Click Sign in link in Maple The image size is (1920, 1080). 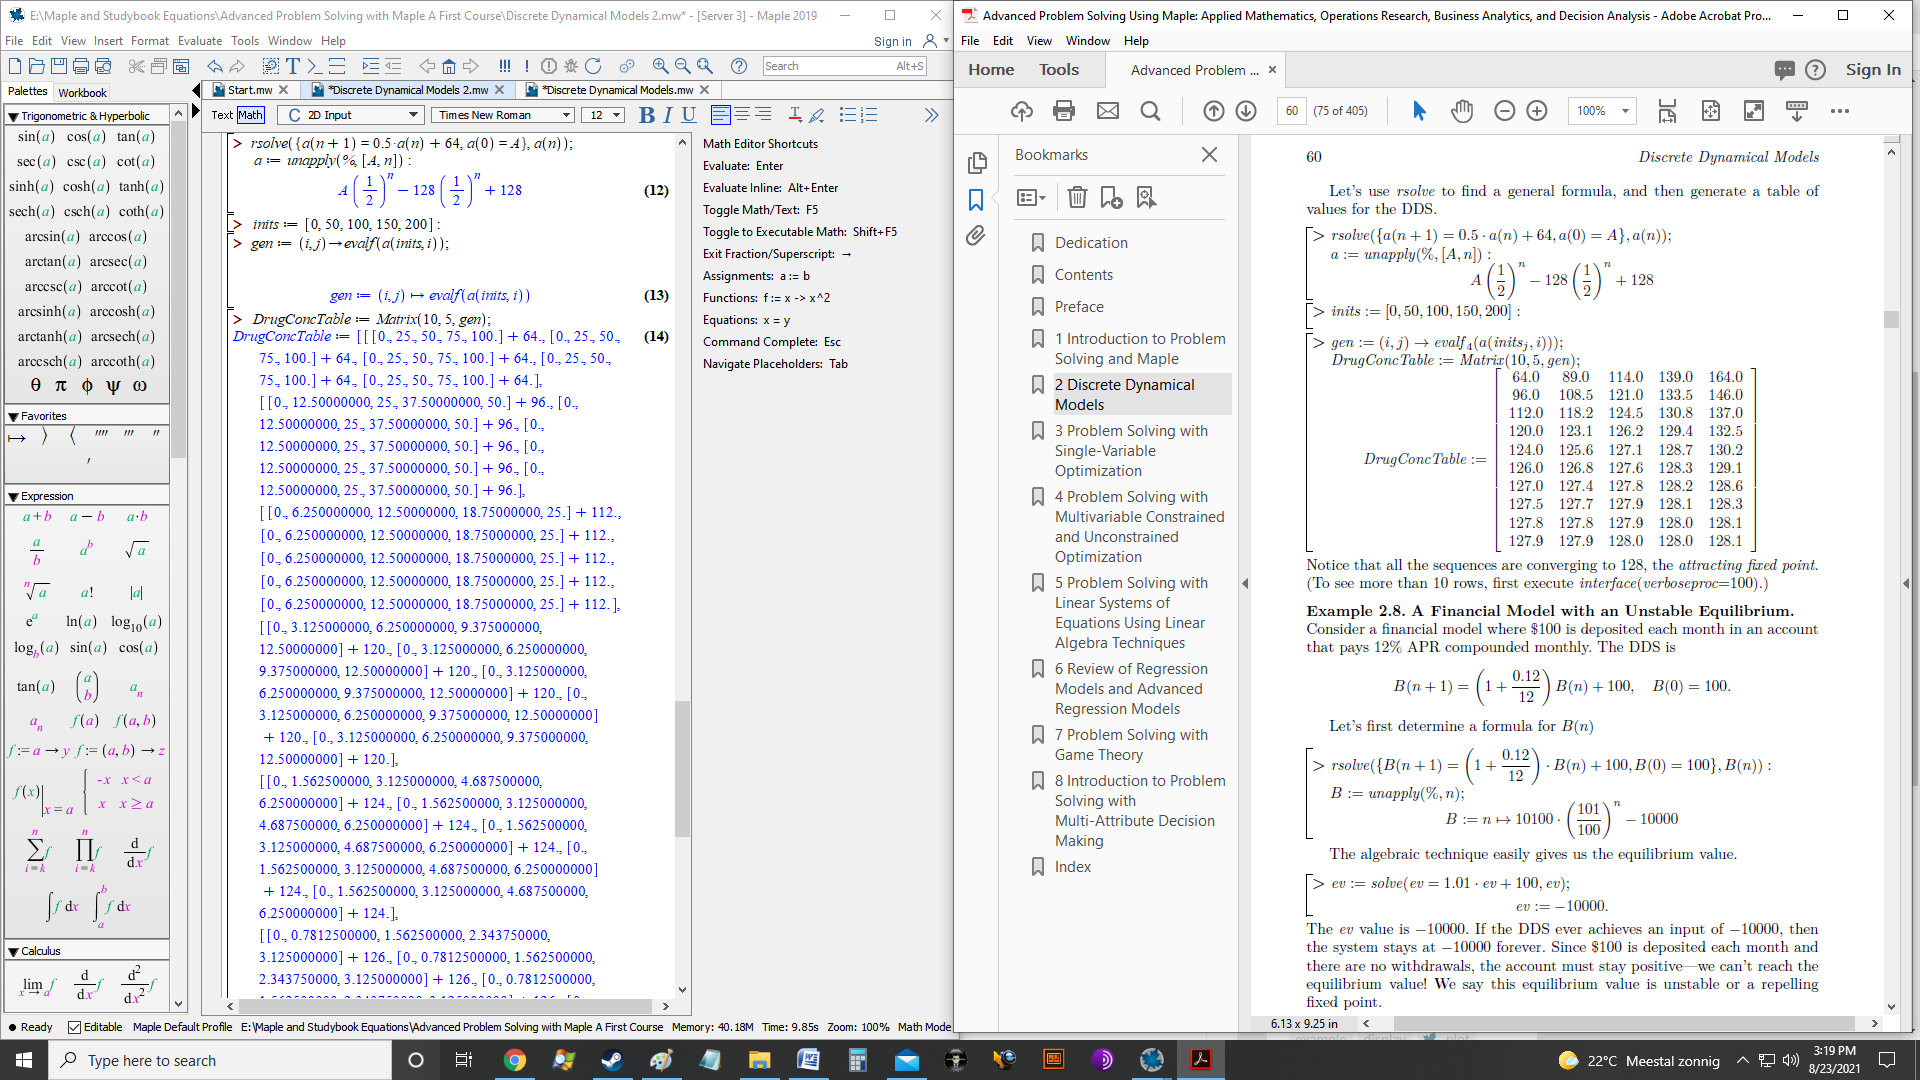pyautogui.click(x=892, y=42)
